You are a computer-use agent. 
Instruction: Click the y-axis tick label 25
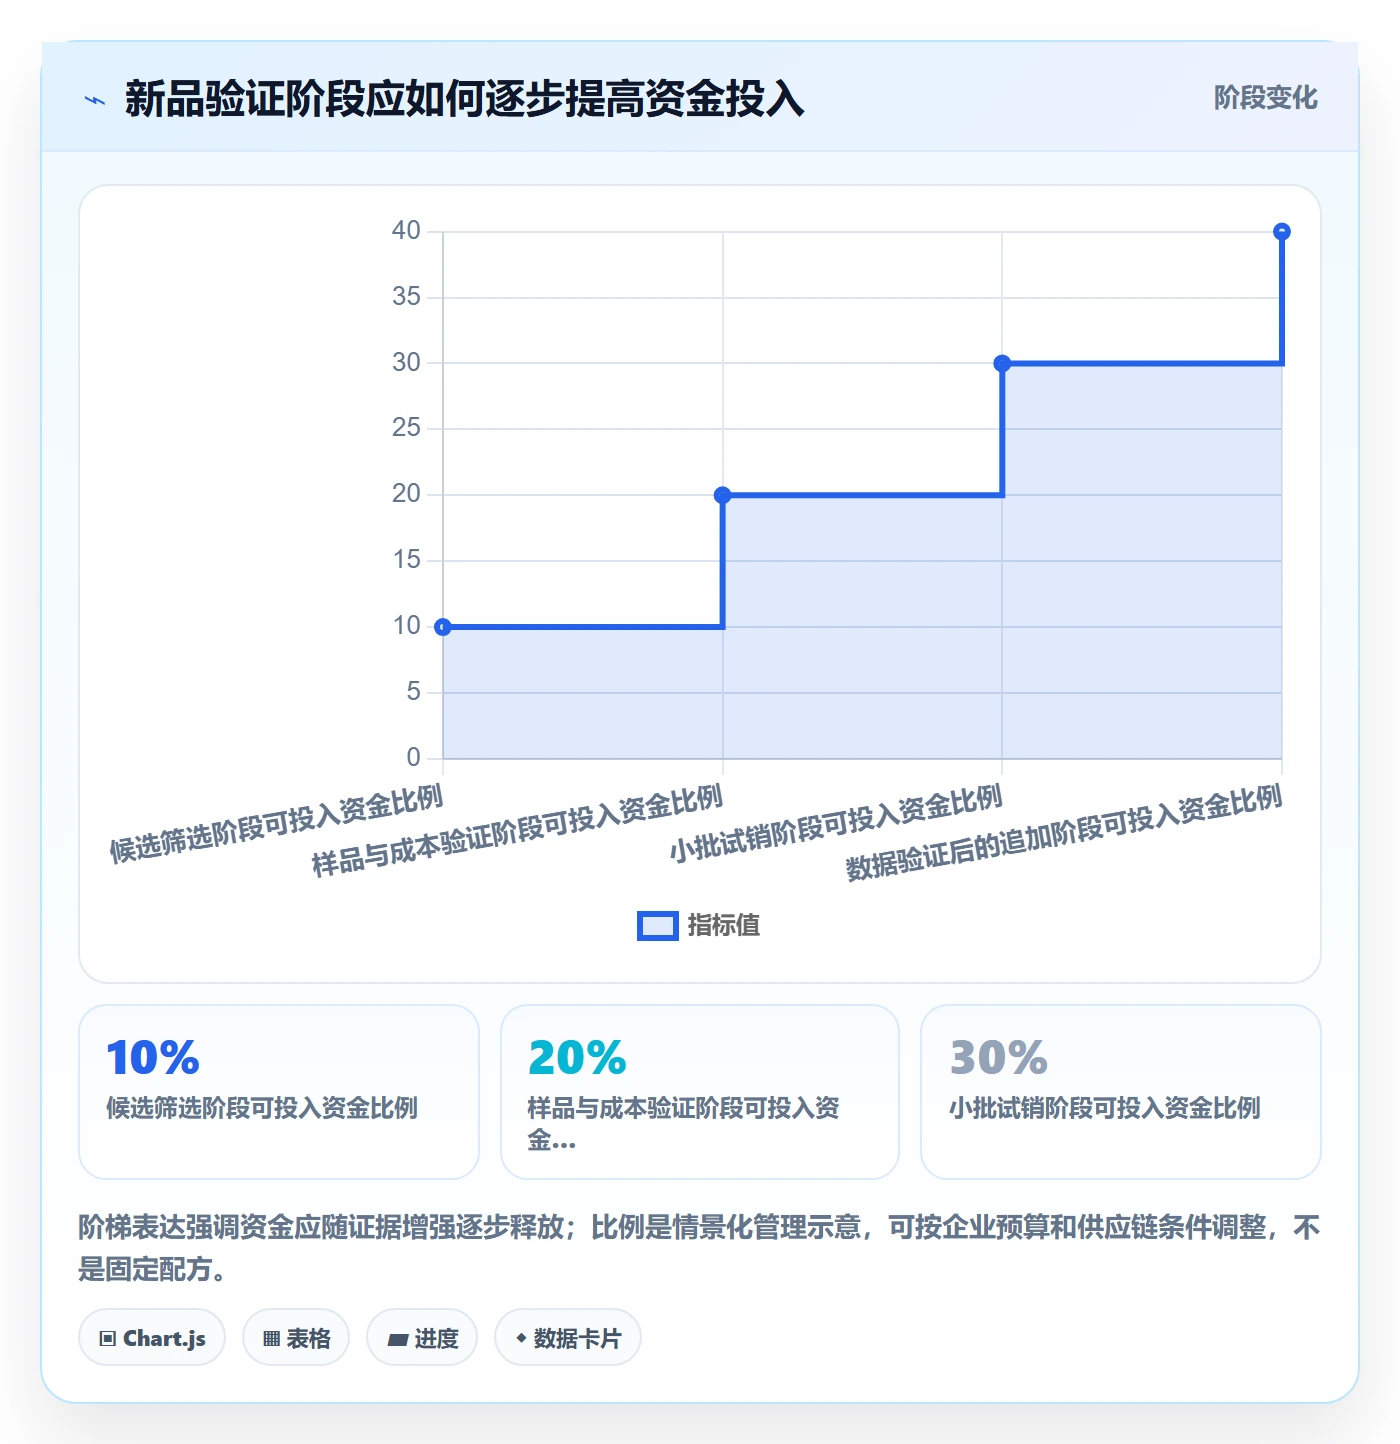coord(406,428)
